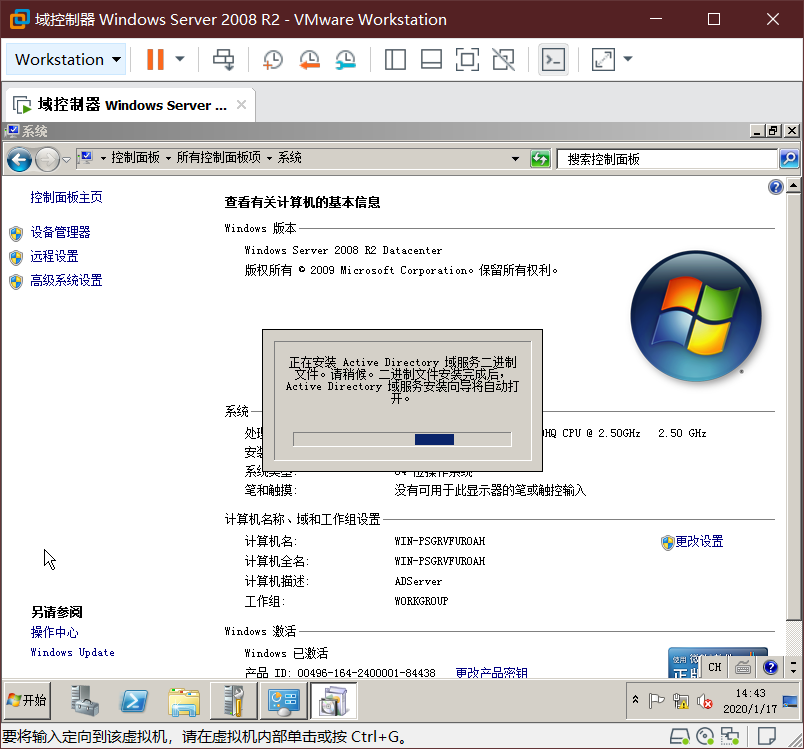The height and width of the screenshot is (749, 804).
Task: Revert VM to previous snapshot icon
Action: 309,59
